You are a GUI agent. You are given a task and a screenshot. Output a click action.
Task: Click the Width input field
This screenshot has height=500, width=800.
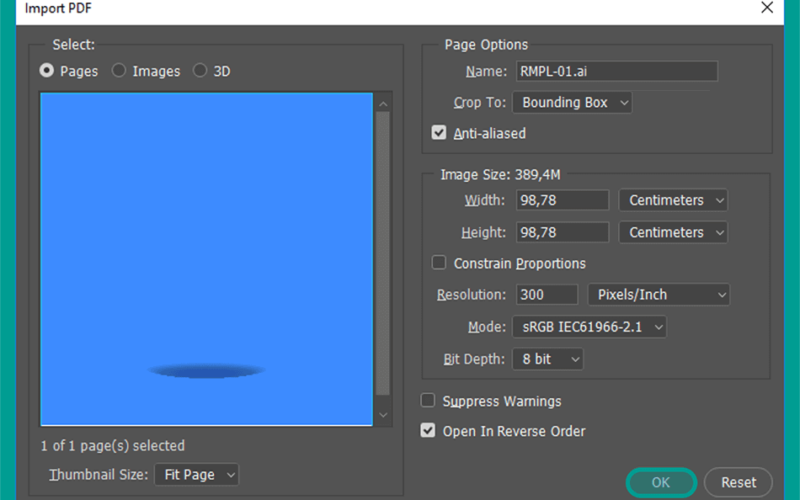(x=562, y=200)
